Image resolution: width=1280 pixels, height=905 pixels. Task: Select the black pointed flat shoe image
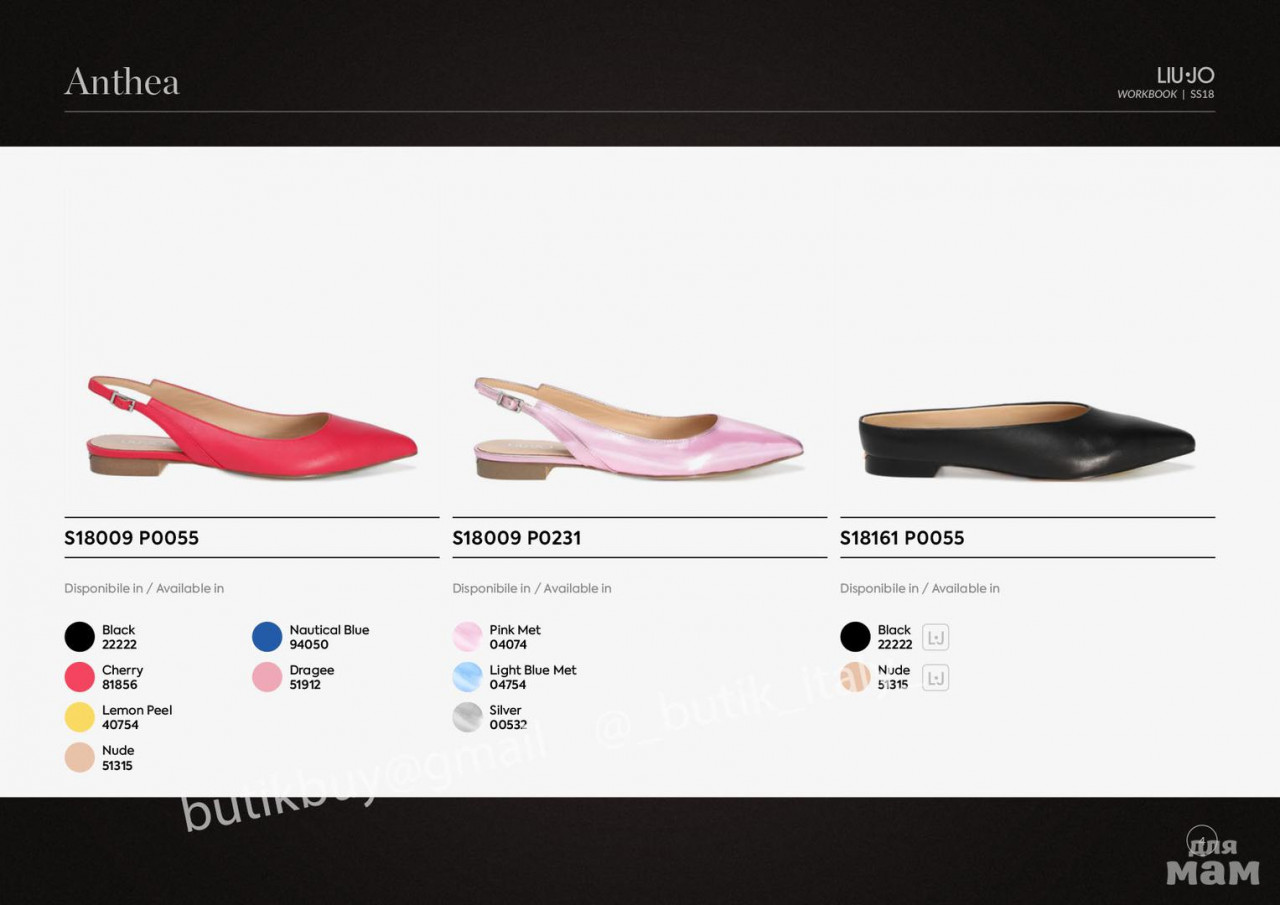click(1026, 437)
